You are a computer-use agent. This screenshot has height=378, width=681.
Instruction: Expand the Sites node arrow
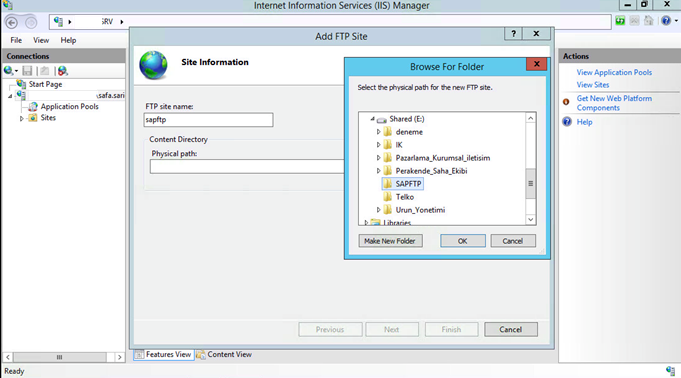click(21, 118)
